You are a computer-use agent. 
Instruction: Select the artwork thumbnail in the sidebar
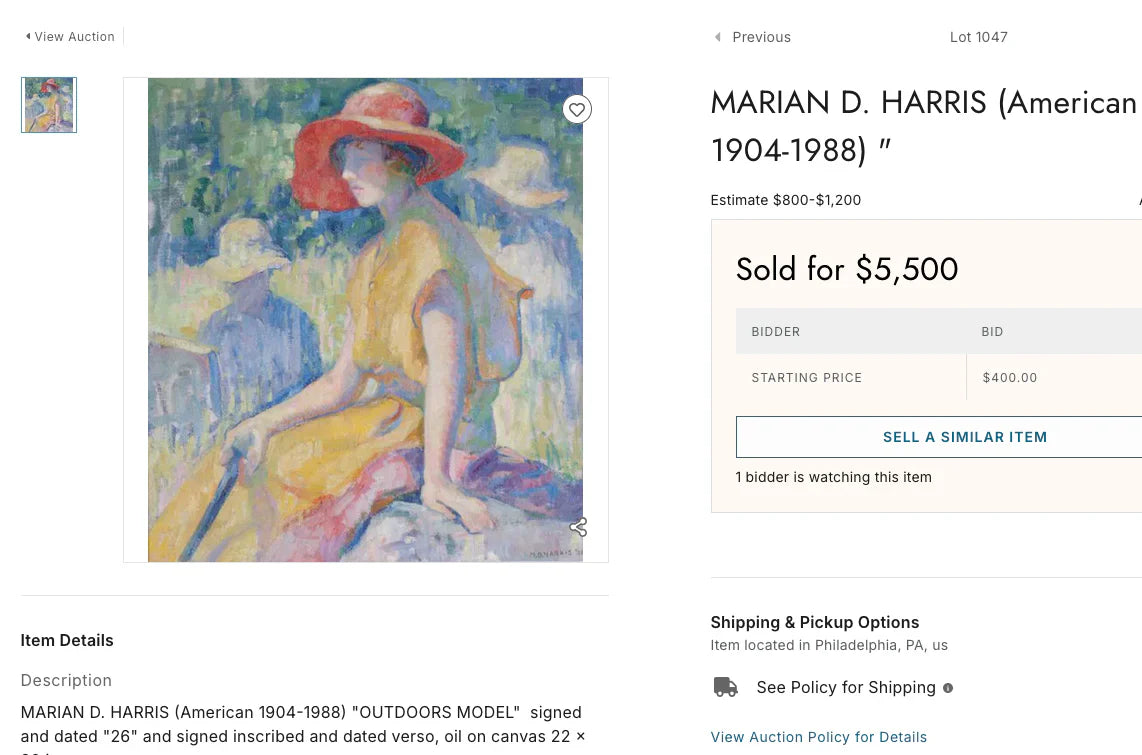click(x=48, y=104)
